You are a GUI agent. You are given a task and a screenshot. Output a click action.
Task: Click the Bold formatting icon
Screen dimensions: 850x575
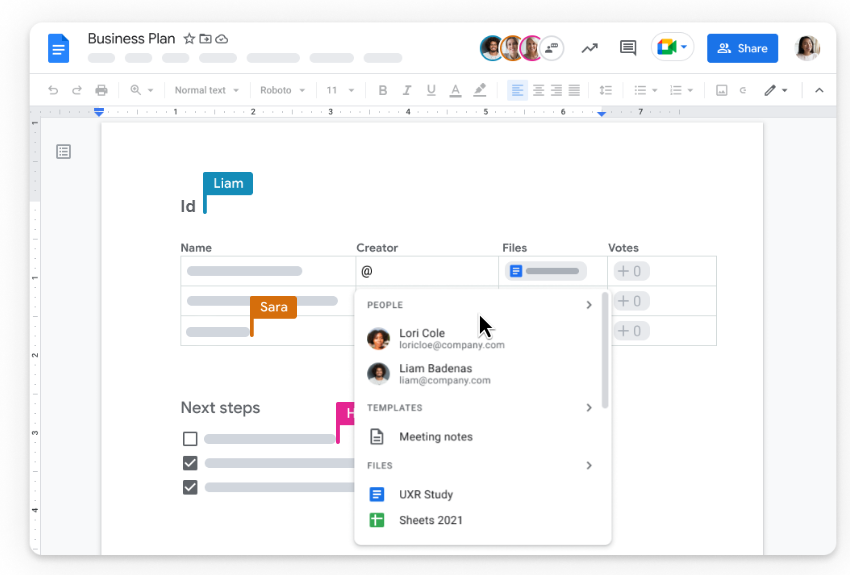383,90
